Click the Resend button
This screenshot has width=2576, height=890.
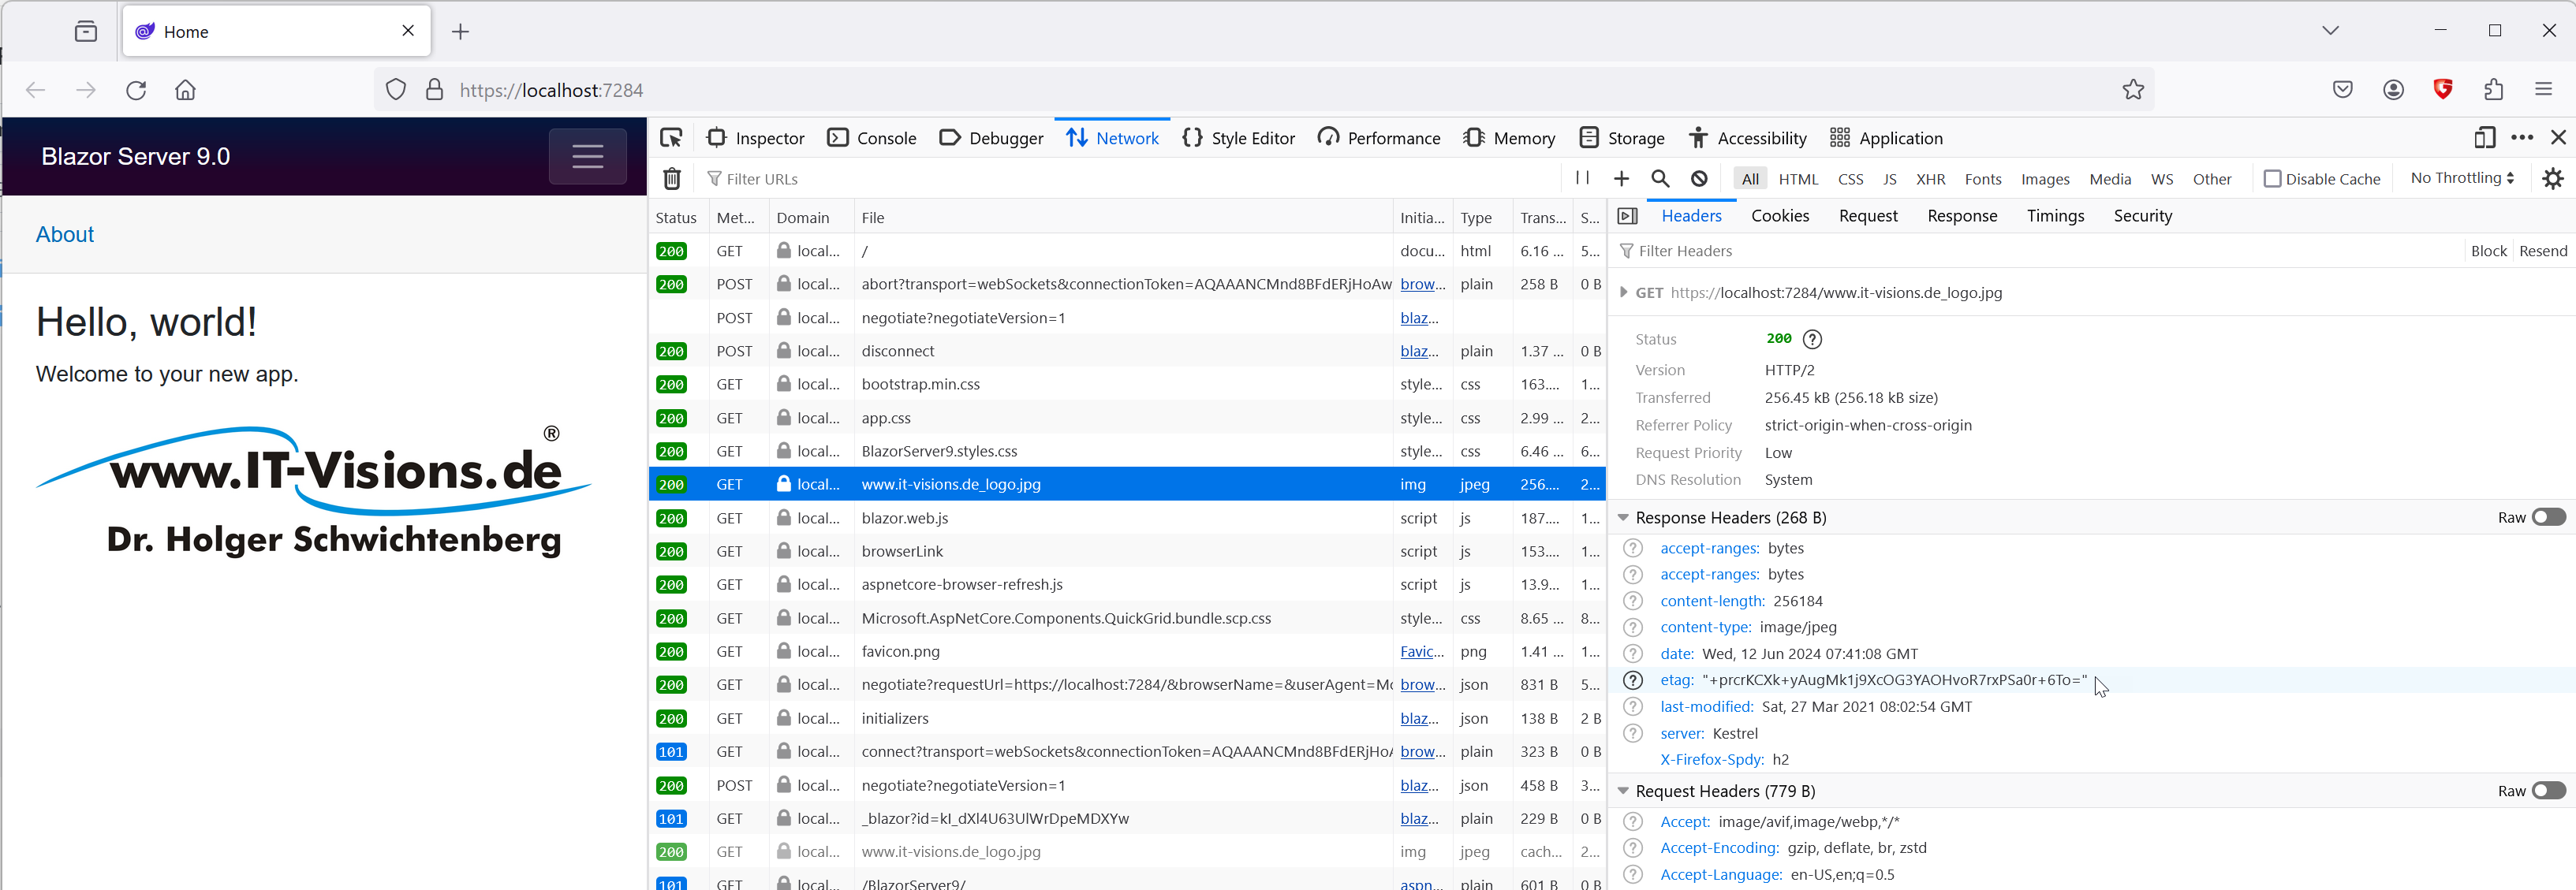[2542, 251]
